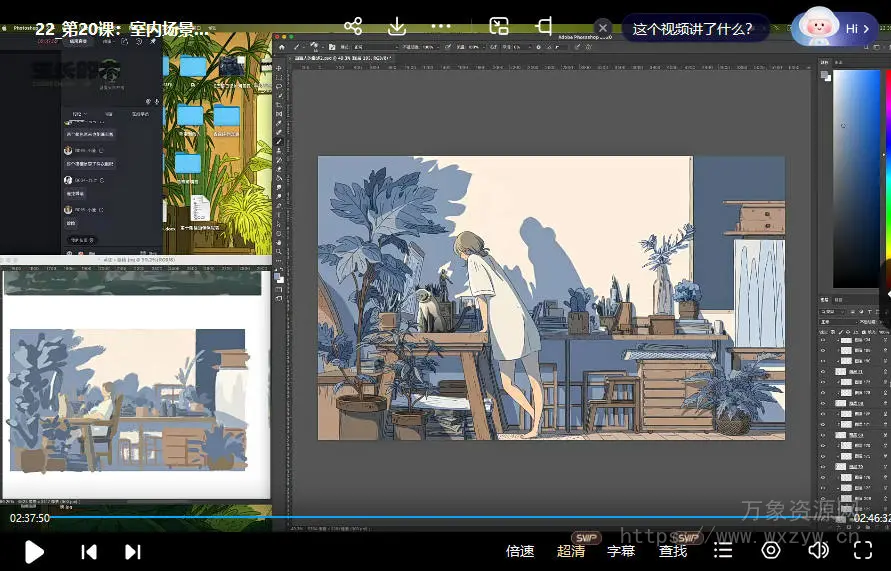
Task: Toggle subtitles with the 字幕 button
Action: [x=621, y=551]
